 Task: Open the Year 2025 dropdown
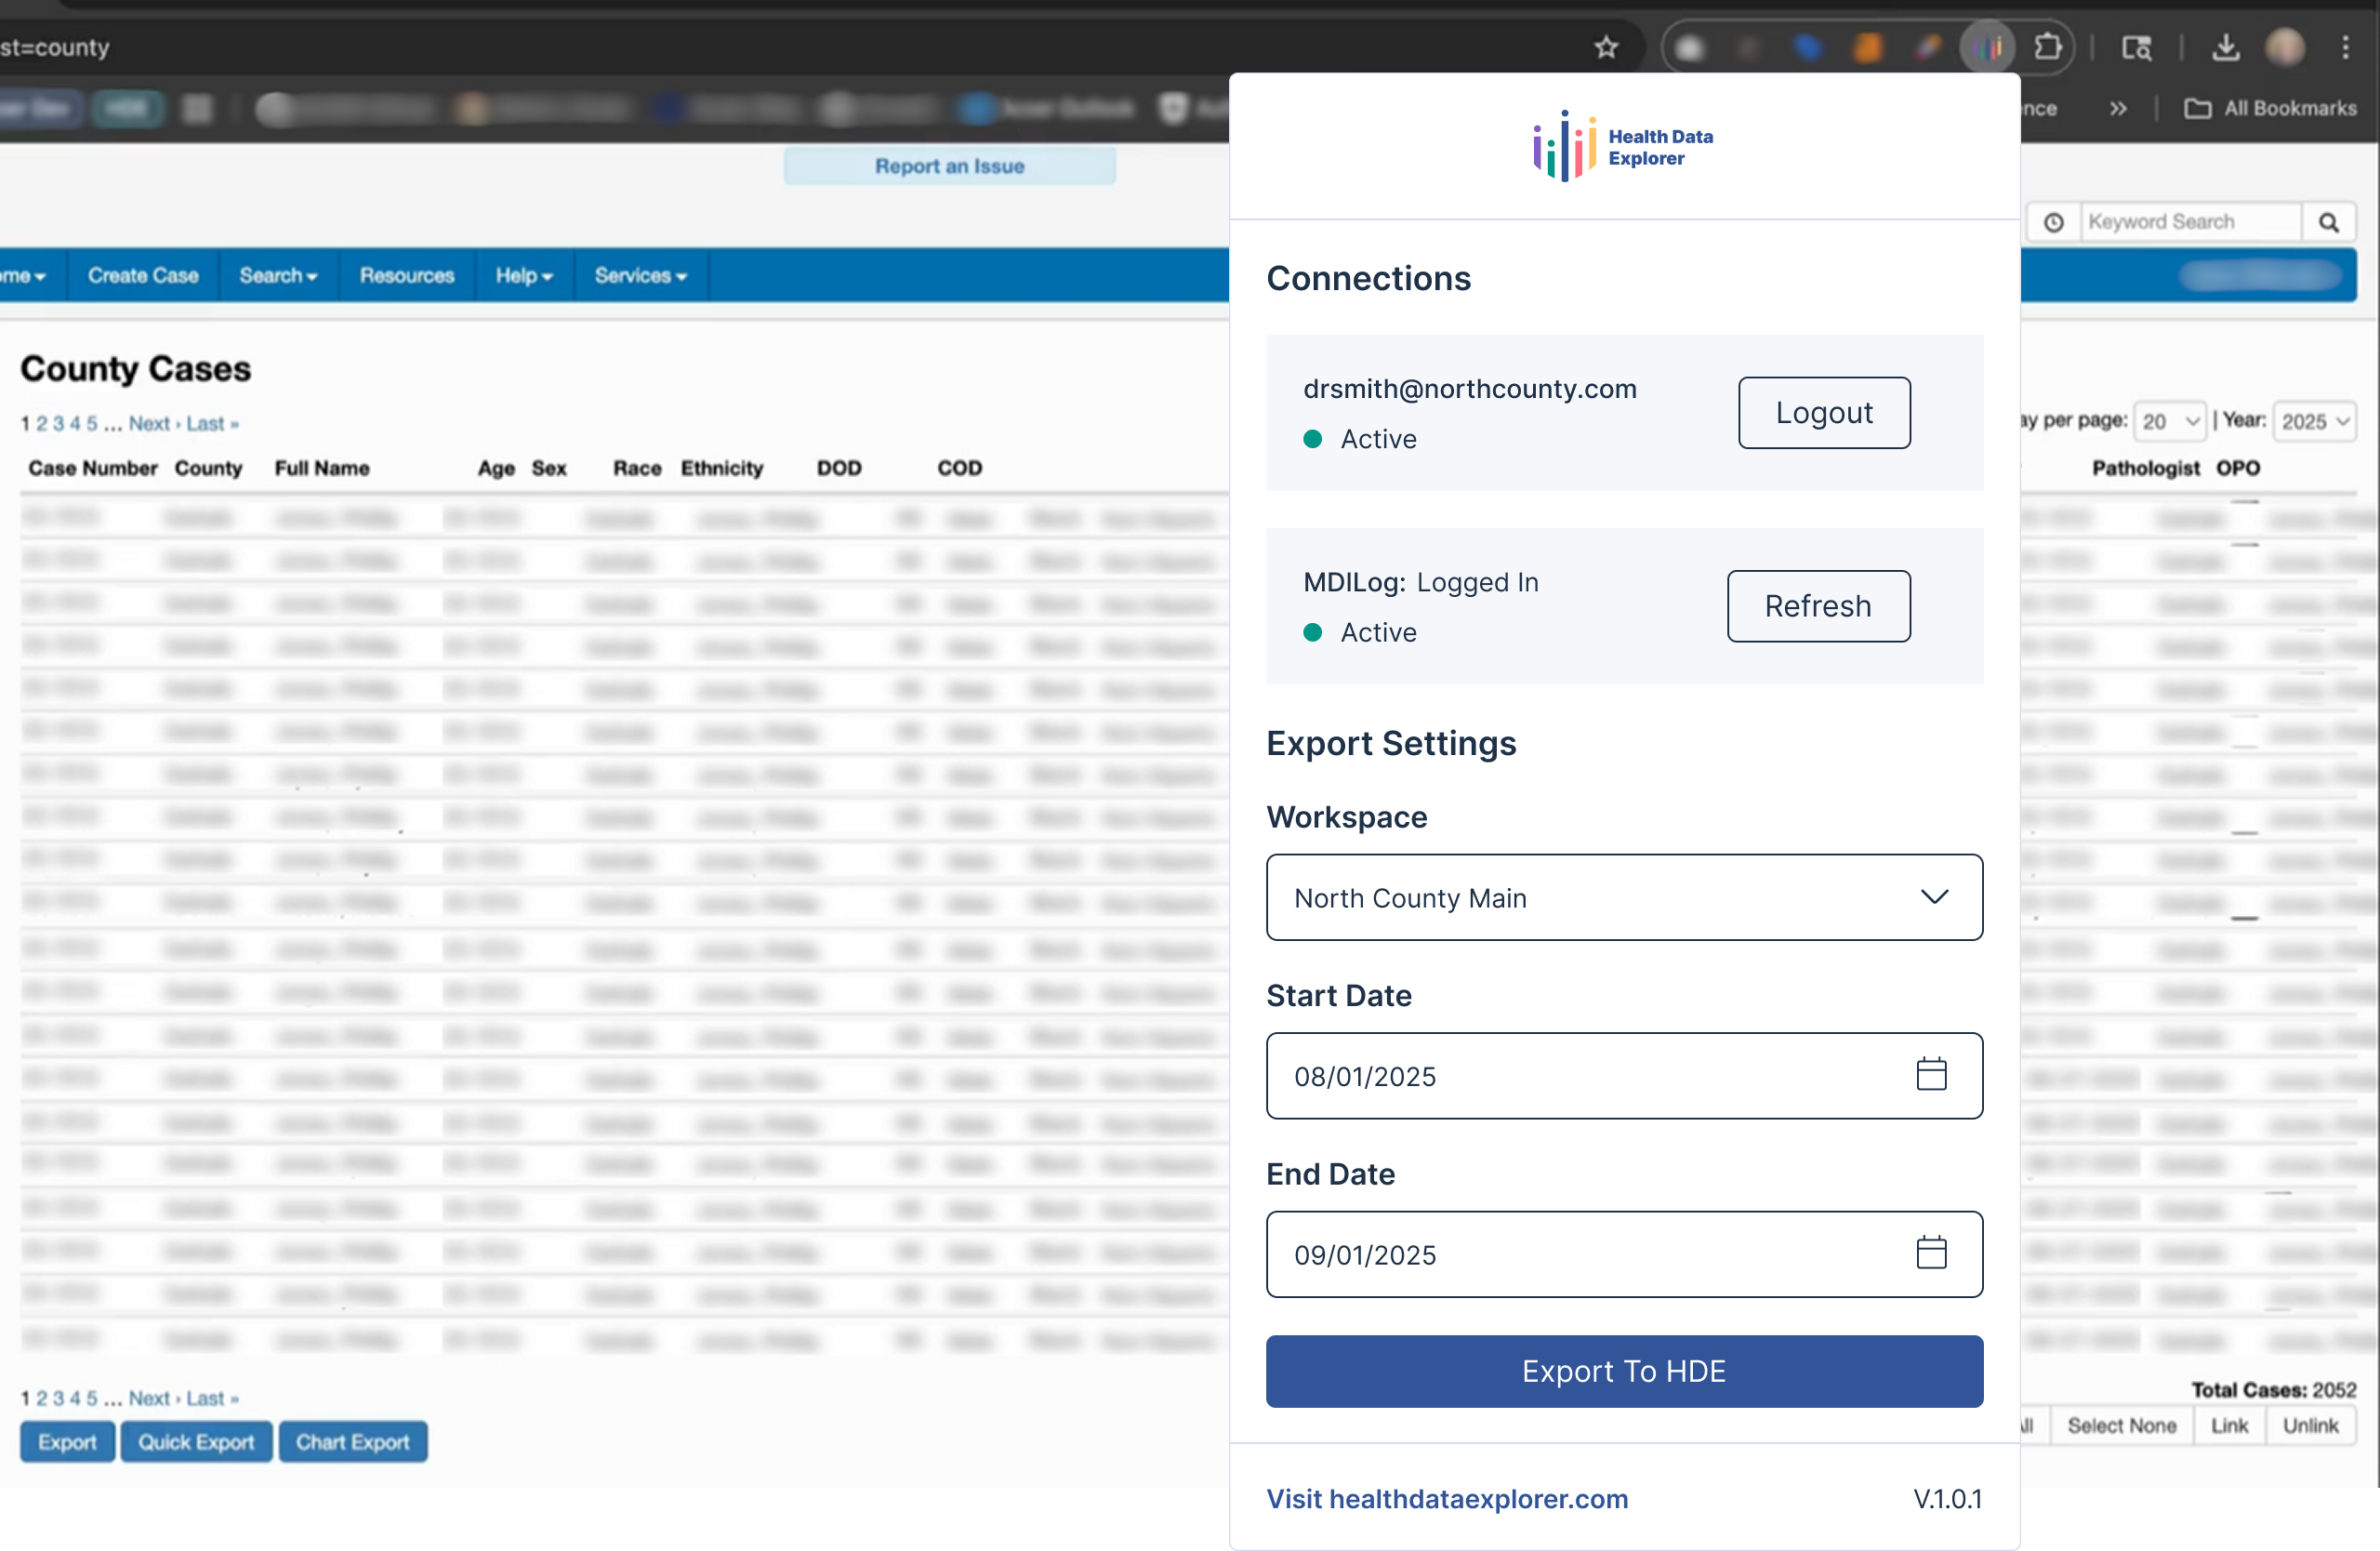pos(2314,422)
